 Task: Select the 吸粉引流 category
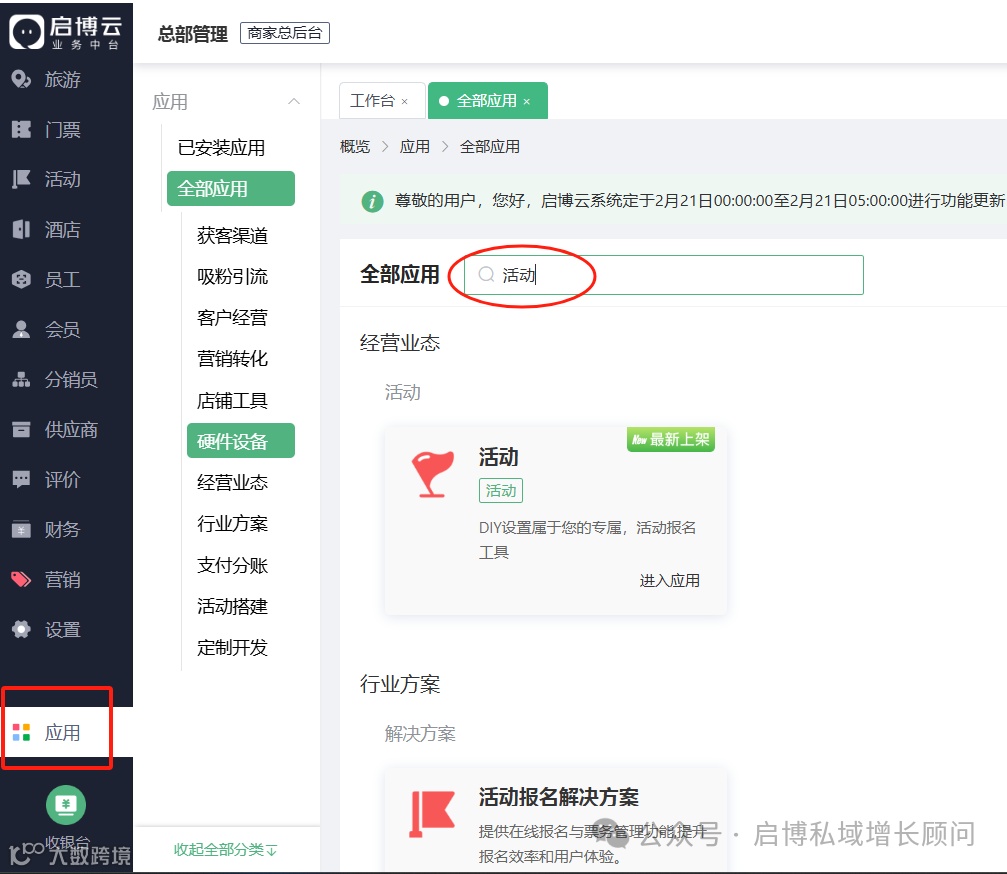pyautogui.click(x=232, y=277)
